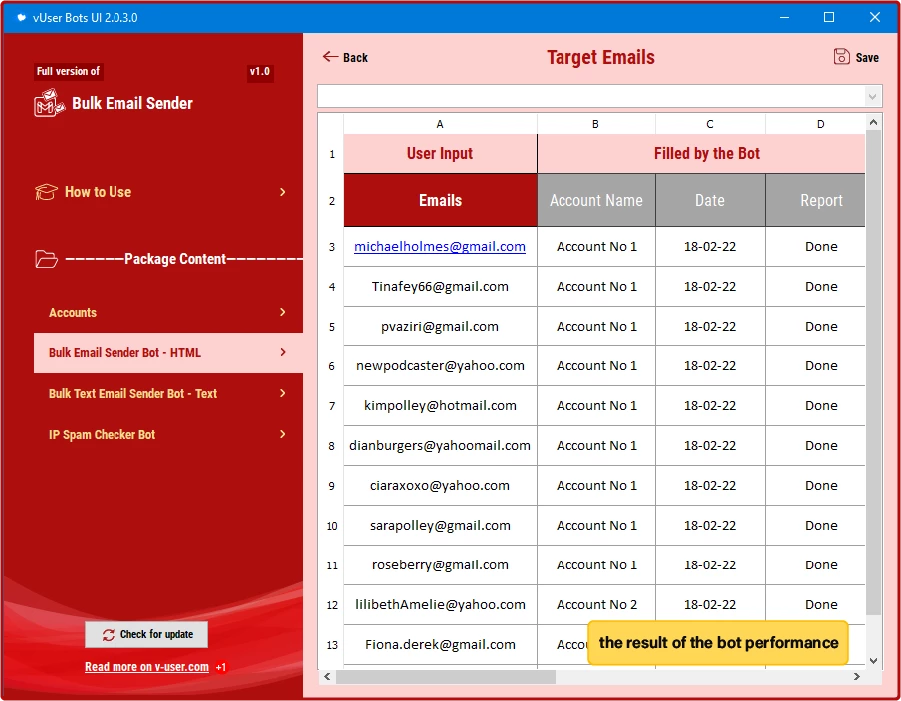Select the newpodcaster@yahoo.com cell
Viewport: 901px width, 701px height.
coord(440,366)
